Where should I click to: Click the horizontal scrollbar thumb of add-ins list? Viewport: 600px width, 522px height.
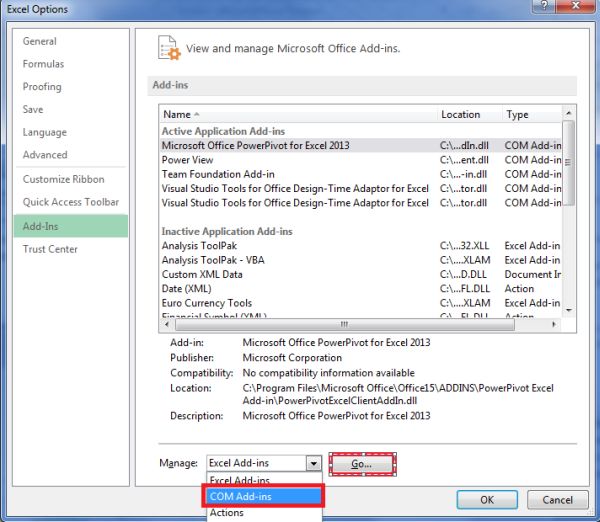pos(345,325)
